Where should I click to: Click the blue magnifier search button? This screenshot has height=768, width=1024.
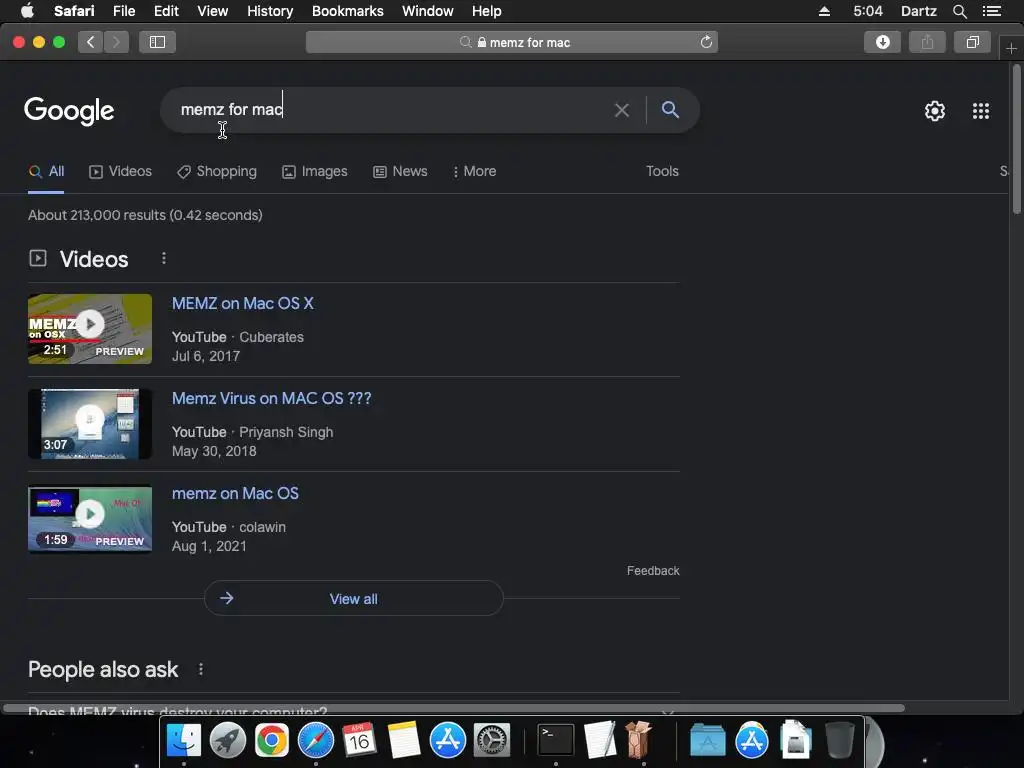click(670, 109)
